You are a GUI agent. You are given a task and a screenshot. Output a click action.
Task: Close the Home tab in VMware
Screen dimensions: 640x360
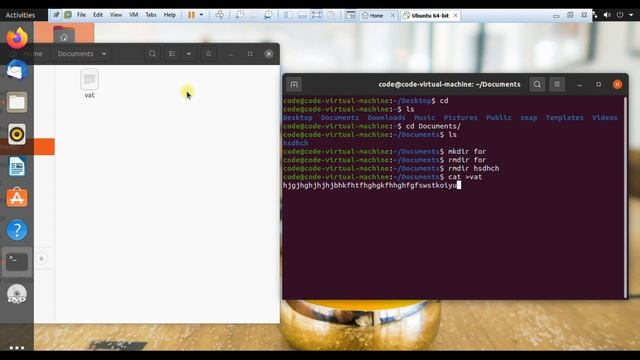pos(393,16)
